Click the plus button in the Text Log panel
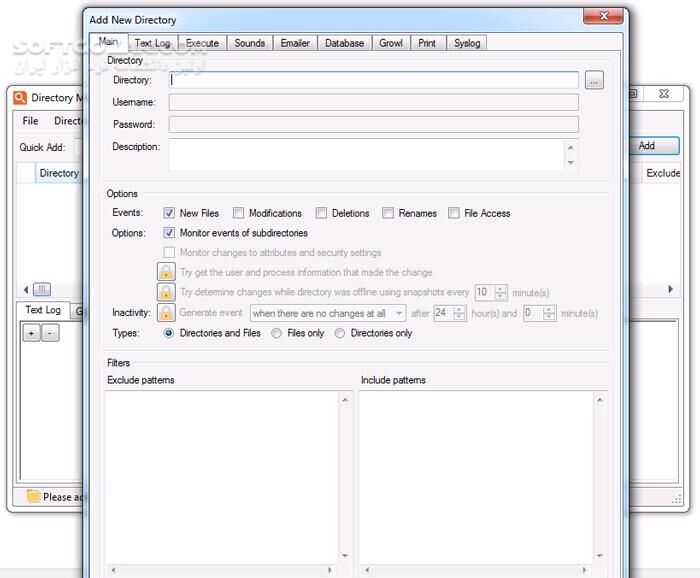This screenshot has height=578, width=700. coord(31,333)
